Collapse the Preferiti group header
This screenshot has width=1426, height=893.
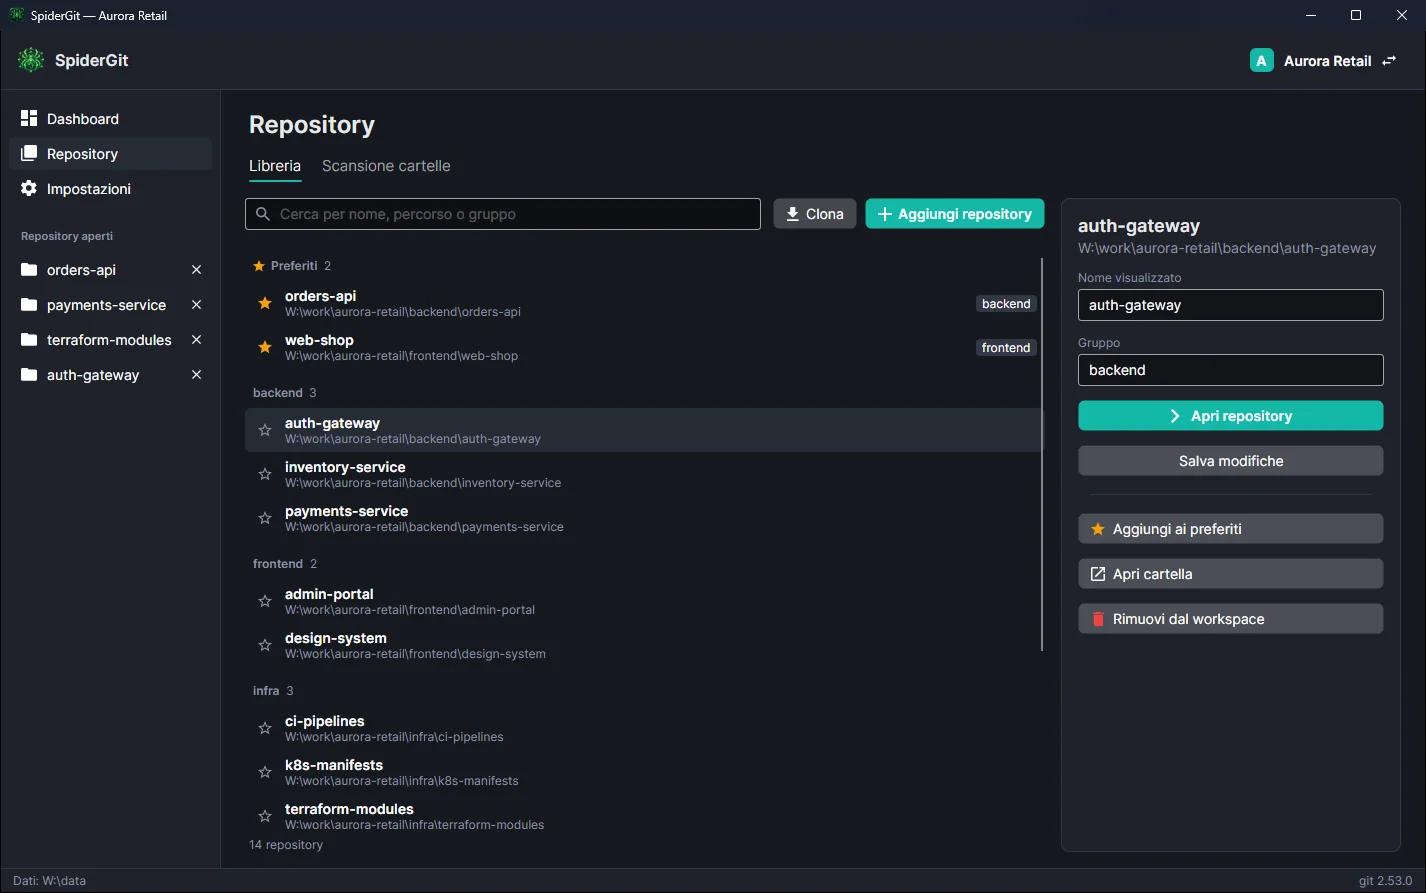pyautogui.click(x=291, y=266)
